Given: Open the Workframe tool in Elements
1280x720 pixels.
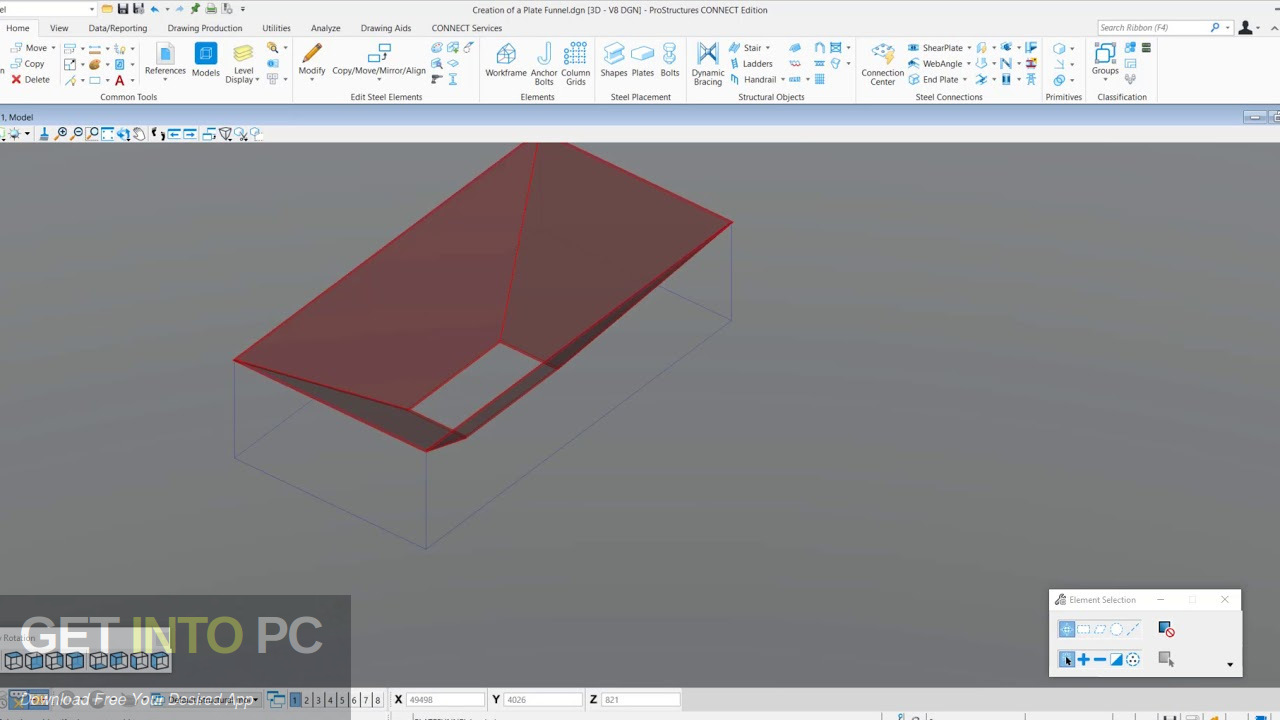Looking at the screenshot, I should click(505, 60).
